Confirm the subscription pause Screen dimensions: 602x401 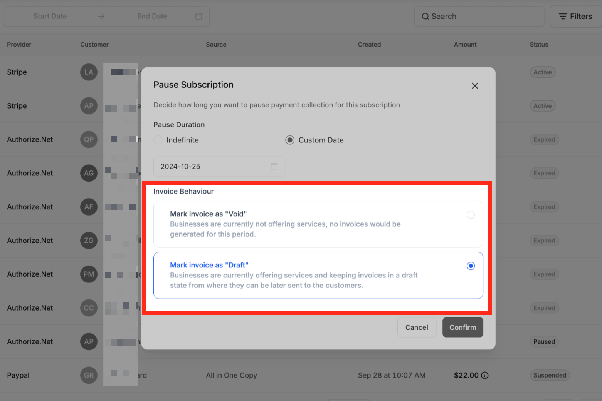tap(463, 327)
